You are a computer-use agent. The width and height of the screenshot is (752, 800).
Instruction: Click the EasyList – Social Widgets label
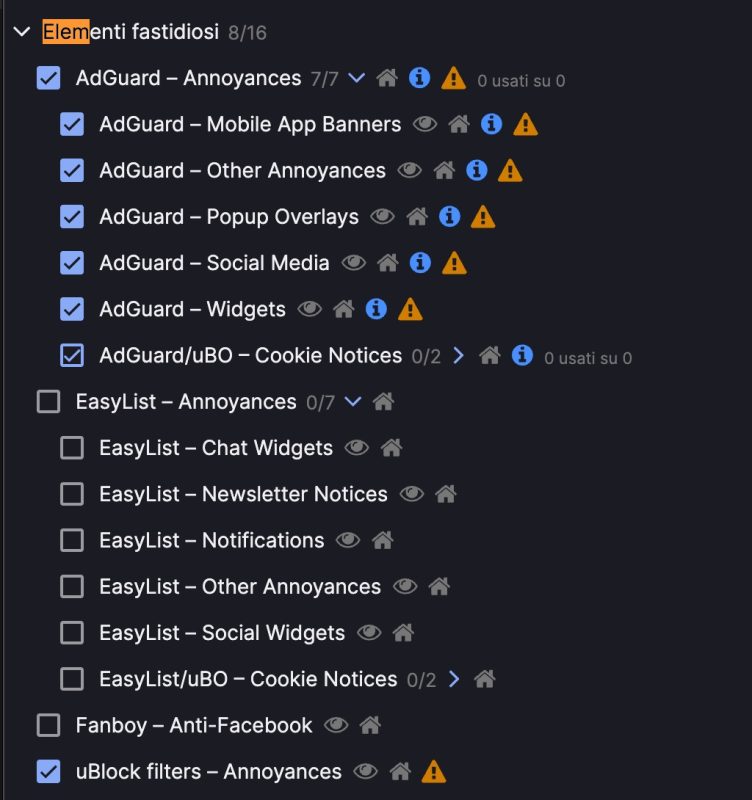click(x=222, y=633)
